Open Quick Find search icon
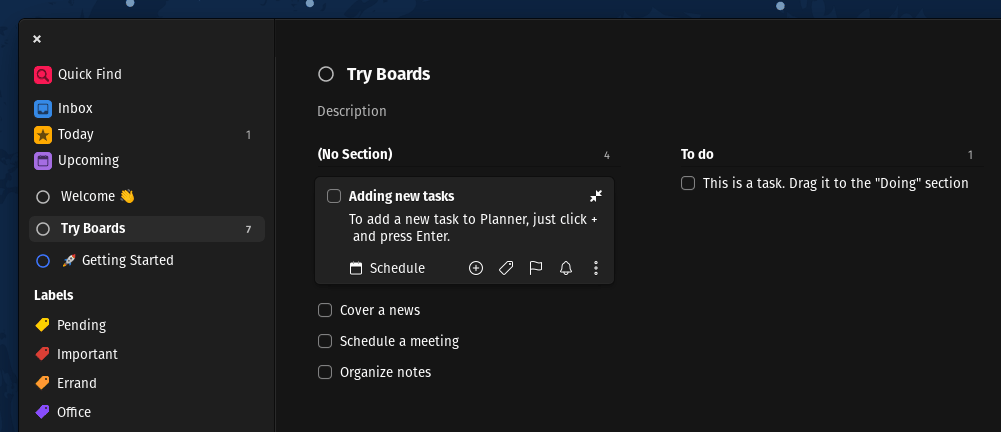The width and height of the screenshot is (1001, 432). pyautogui.click(x=42, y=74)
